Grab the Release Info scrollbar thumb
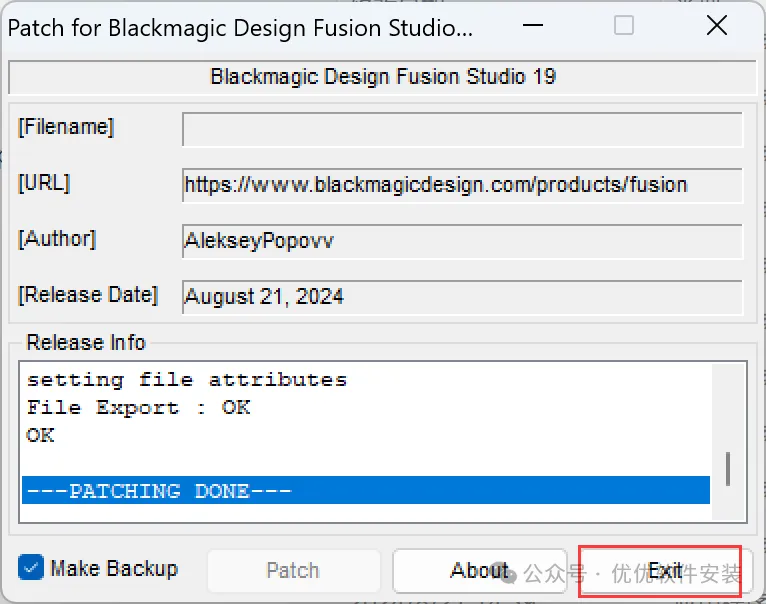This screenshot has width=766, height=604. [728, 467]
